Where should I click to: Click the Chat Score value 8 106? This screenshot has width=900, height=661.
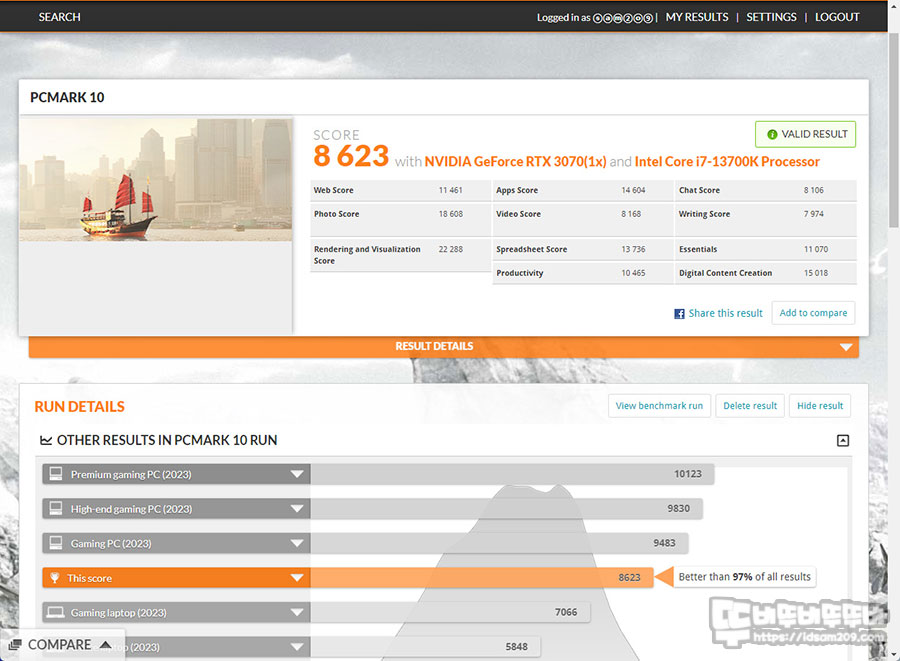coord(813,190)
